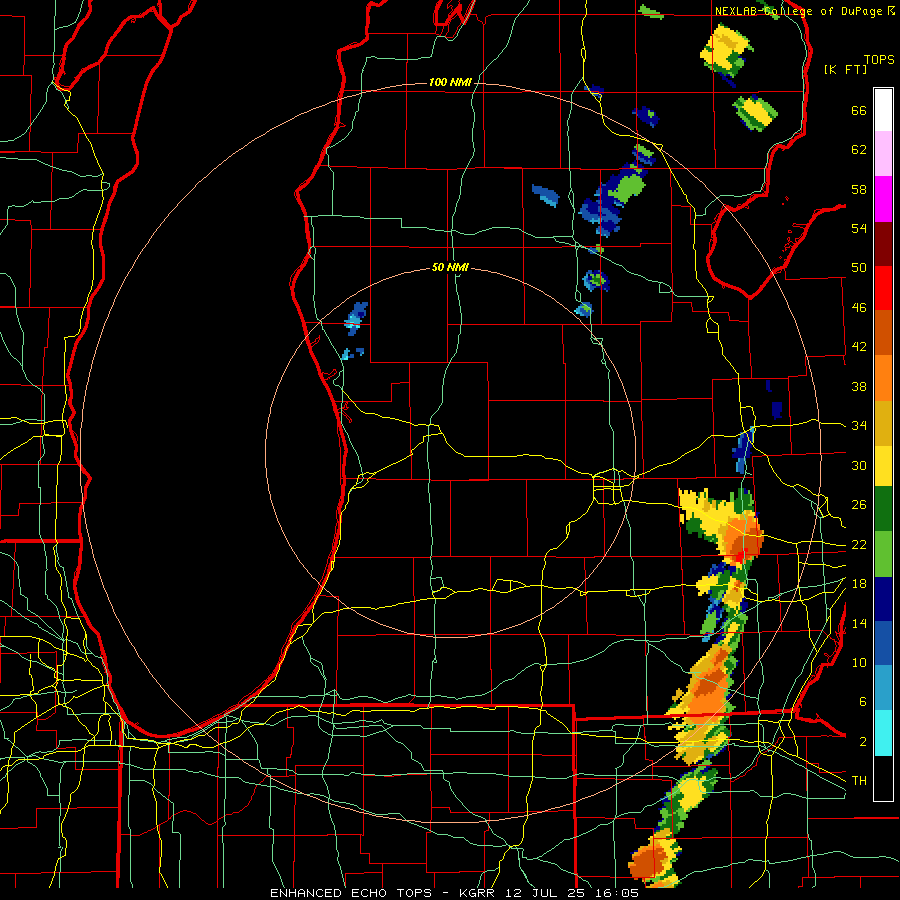Click the light blue 14 kft legend swatch
Image resolution: width=900 pixels, height=900 pixels.
883,688
